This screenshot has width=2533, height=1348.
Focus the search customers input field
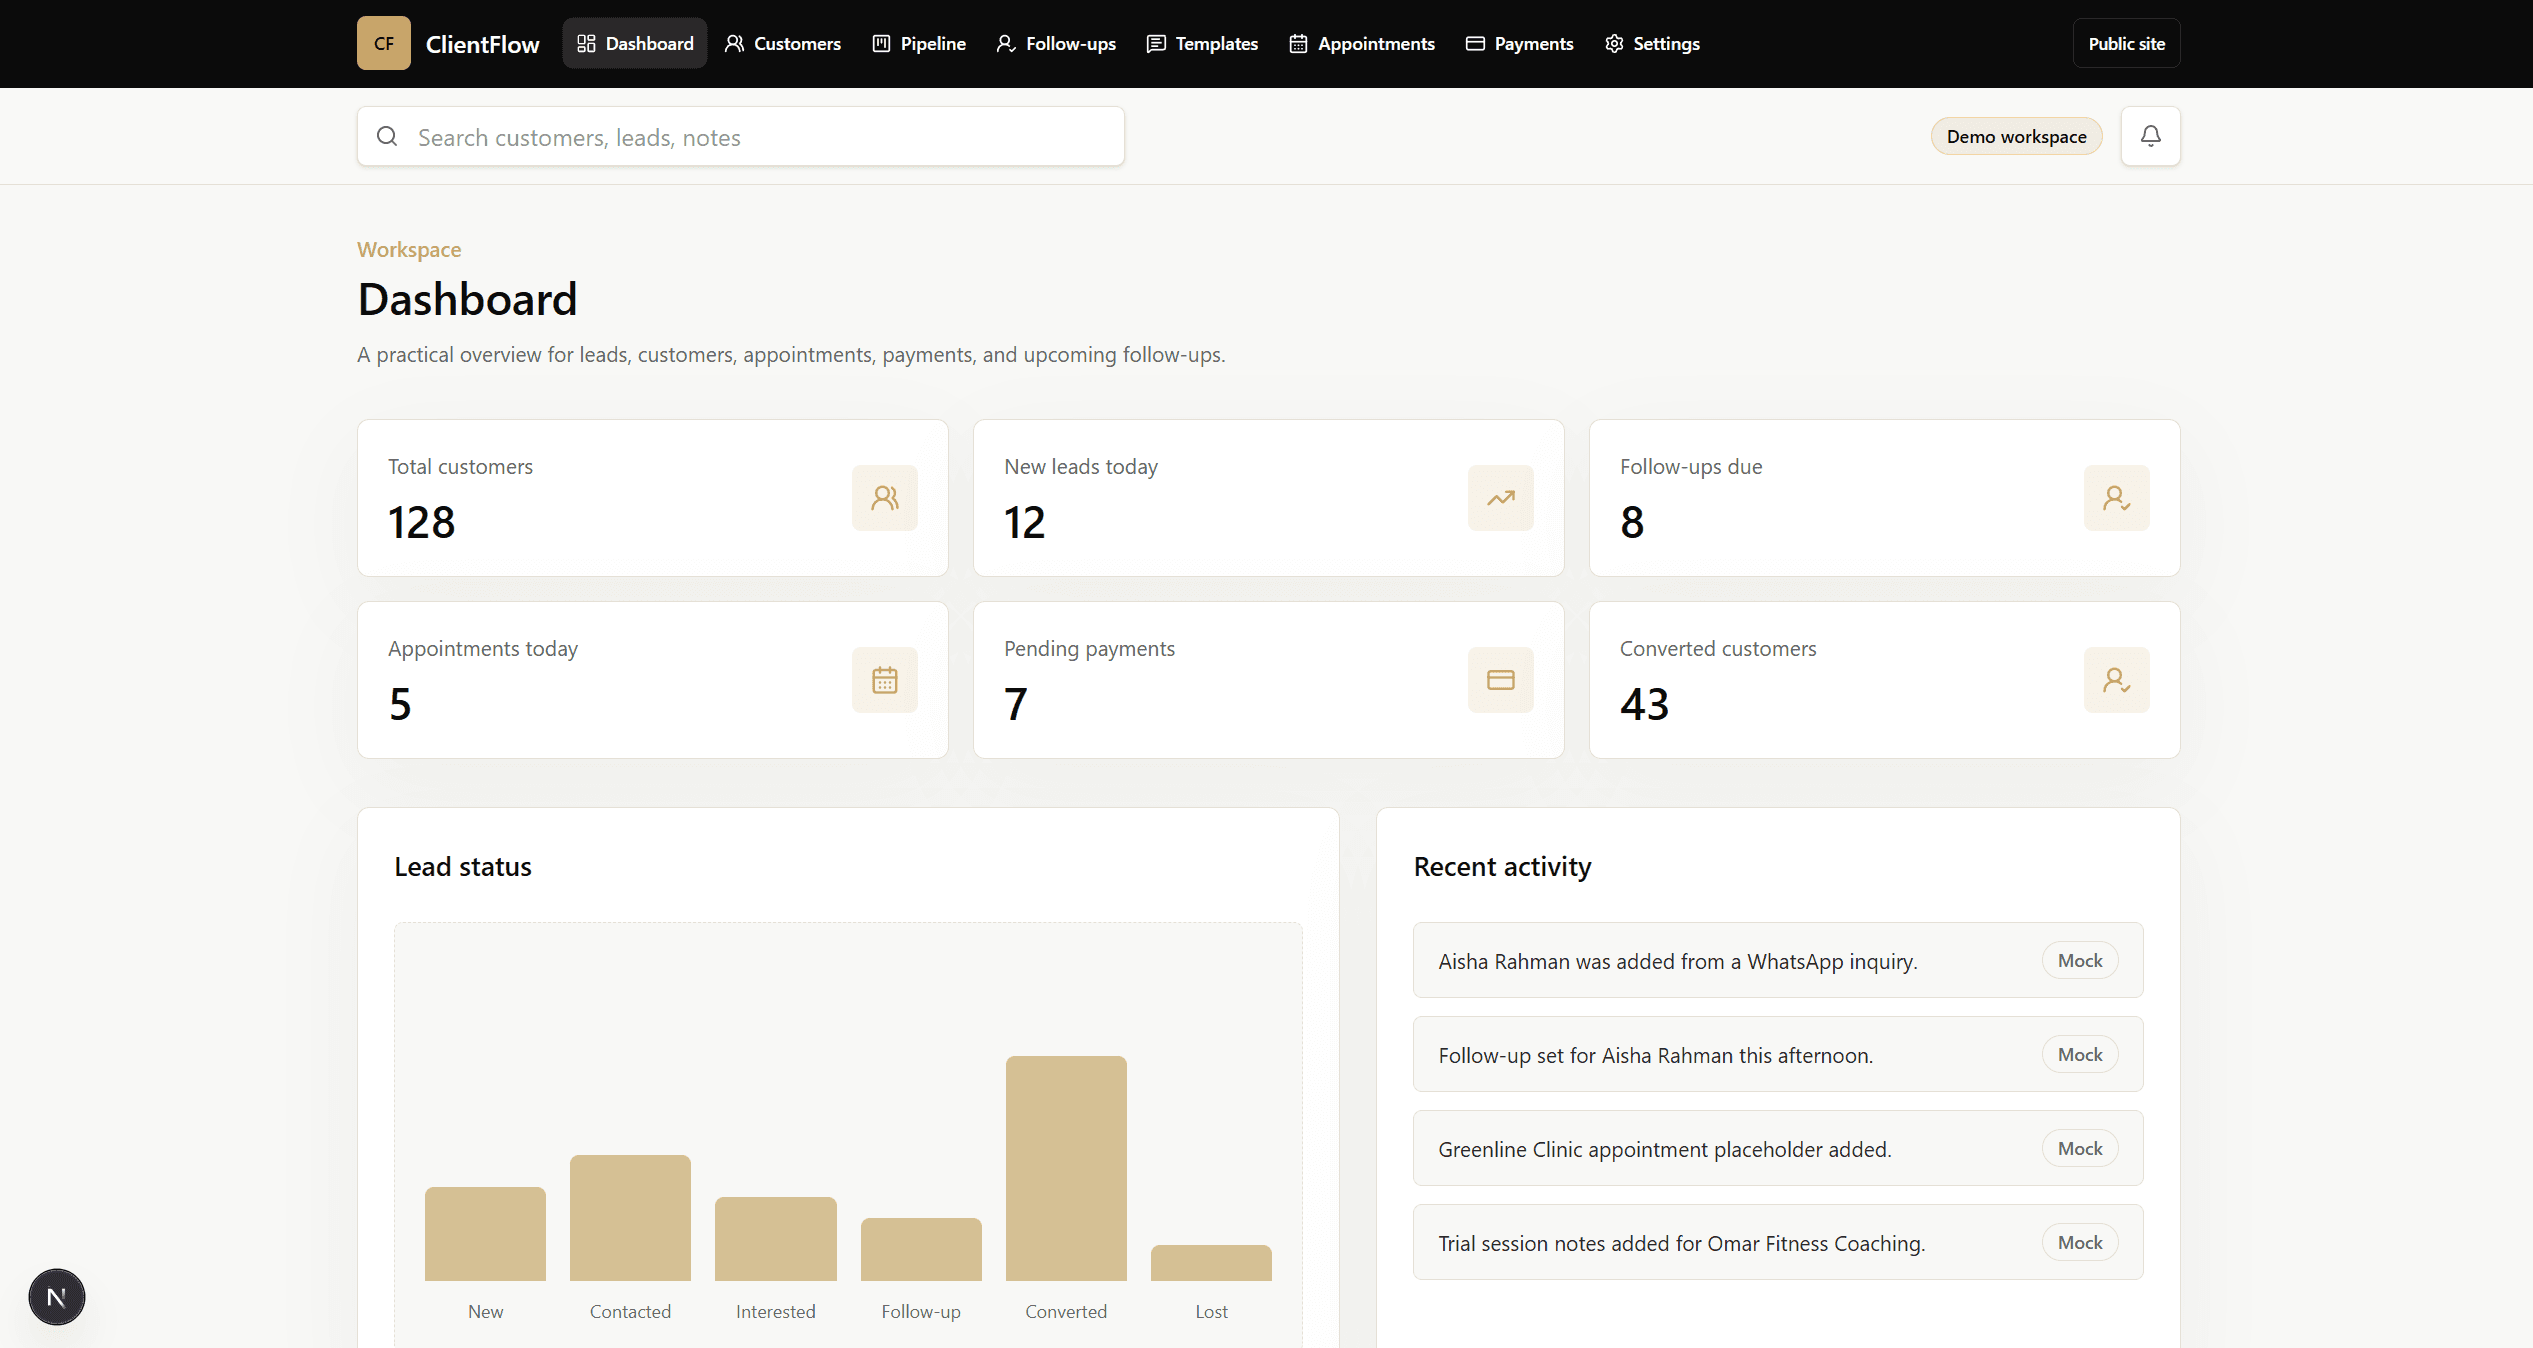click(741, 136)
